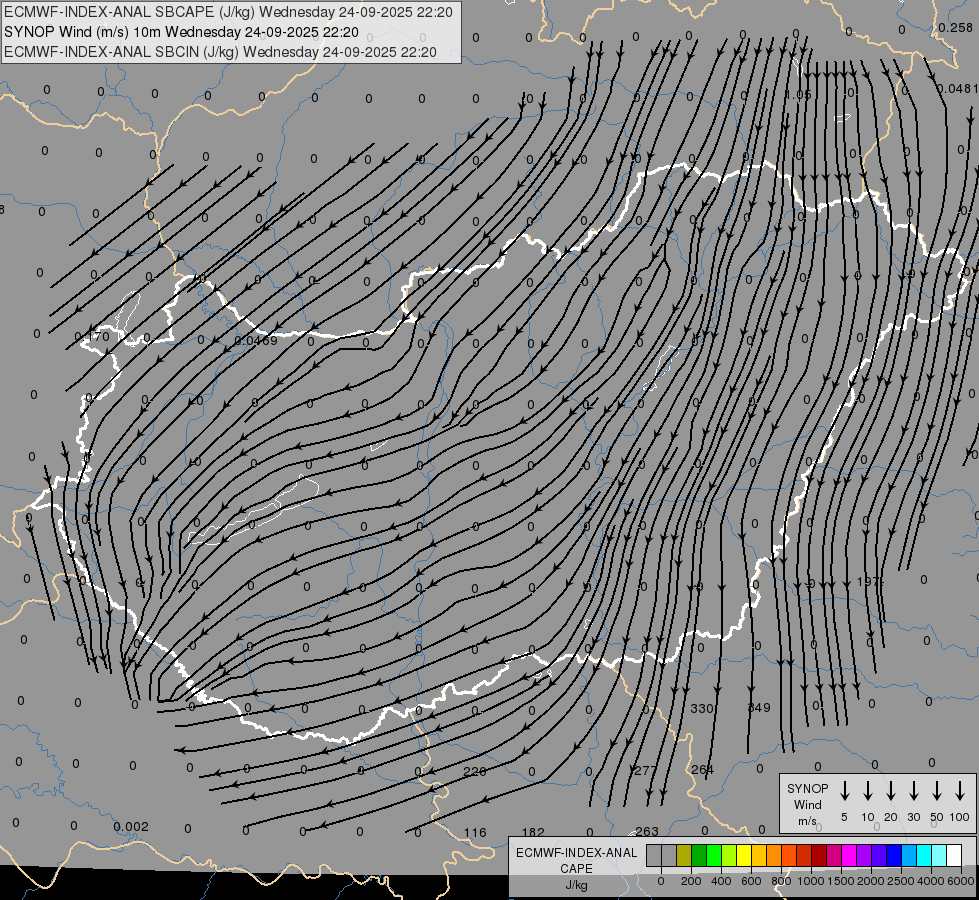Click the first gray CAPE legend swatch
979x900 pixels.
(x=654, y=855)
